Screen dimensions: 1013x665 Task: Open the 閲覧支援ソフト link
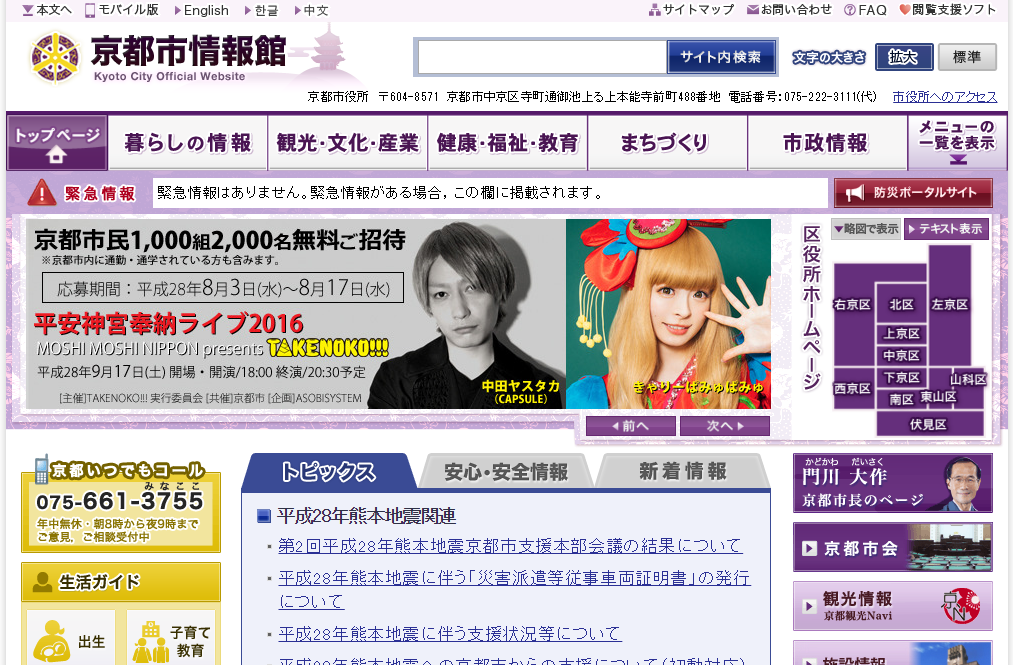click(x=947, y=10)
